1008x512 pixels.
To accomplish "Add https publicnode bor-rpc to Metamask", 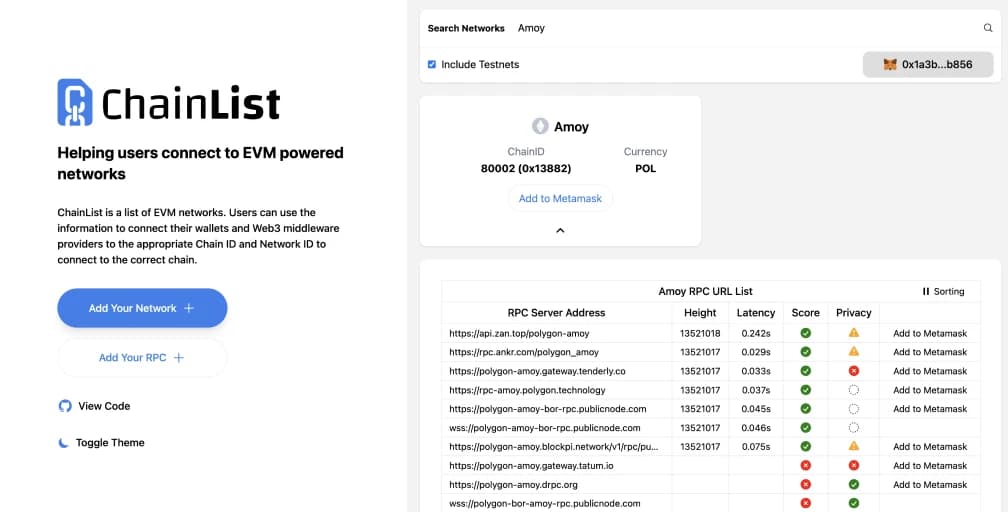I will click(930, 408).
